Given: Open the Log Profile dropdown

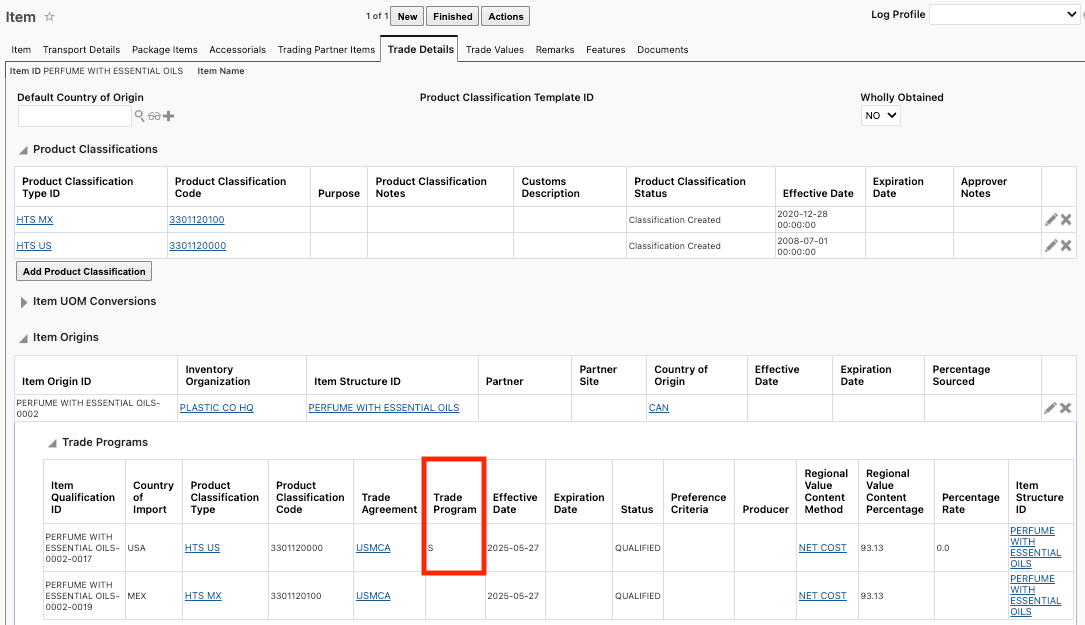Looking at the screenshot, I should click(1003, 14).
